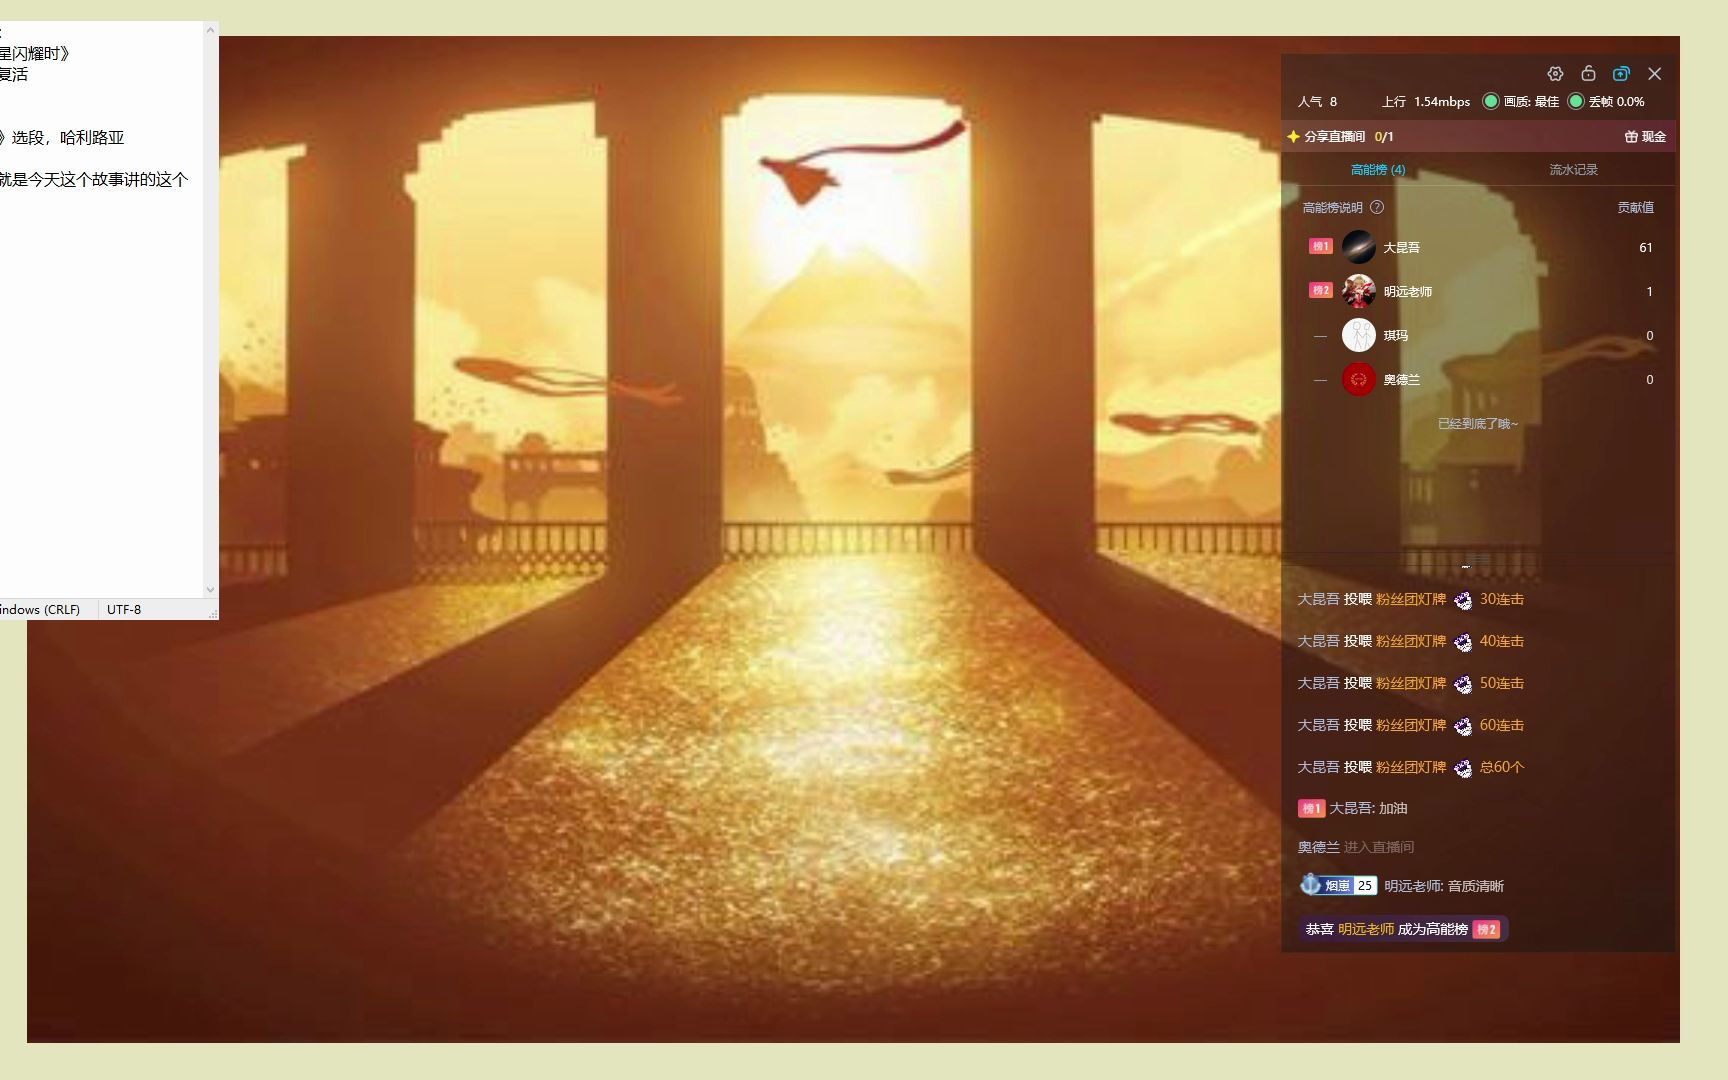Image resolution: width=1728 pixels, height=1080 pixels.
Task: Click the 贡献值 column header
Action: point(1636,207)
